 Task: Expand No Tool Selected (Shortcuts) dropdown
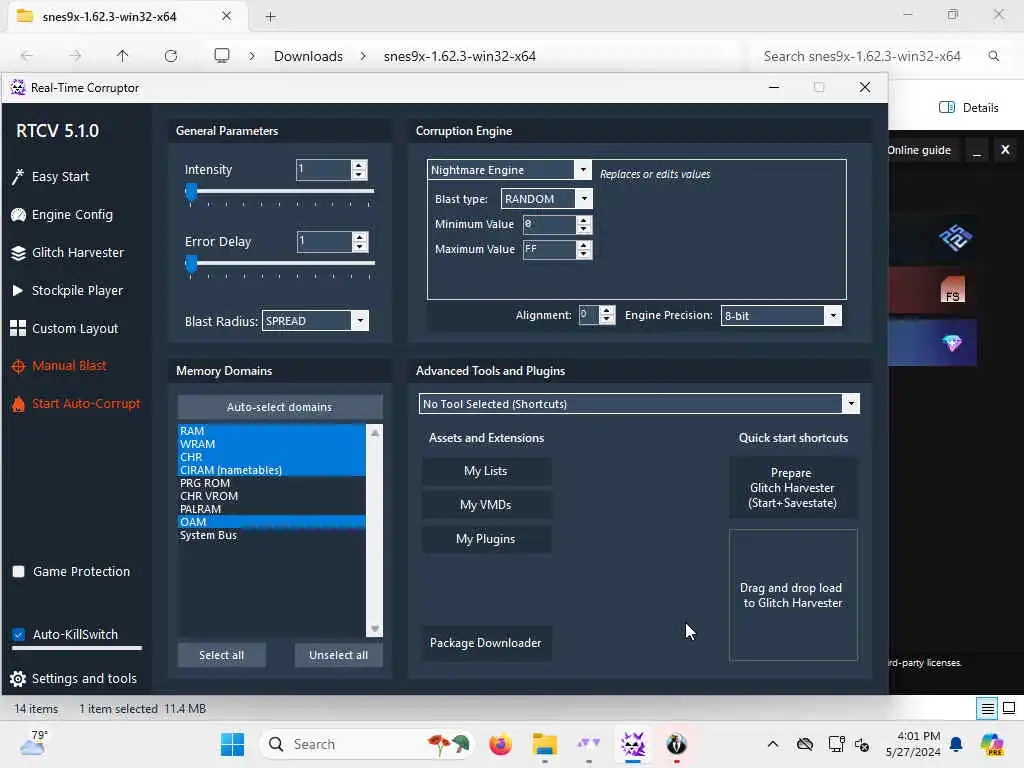[x=850, y=404]
